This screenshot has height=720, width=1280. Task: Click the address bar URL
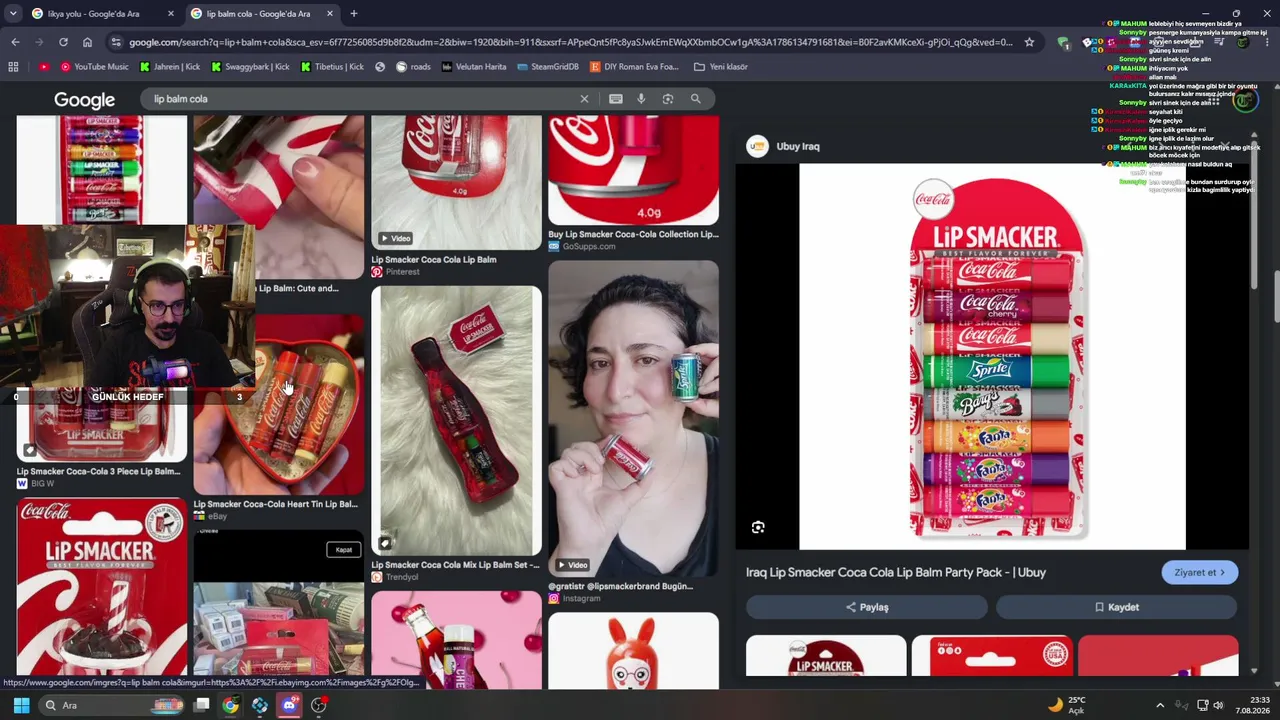[x=570, y=42]
